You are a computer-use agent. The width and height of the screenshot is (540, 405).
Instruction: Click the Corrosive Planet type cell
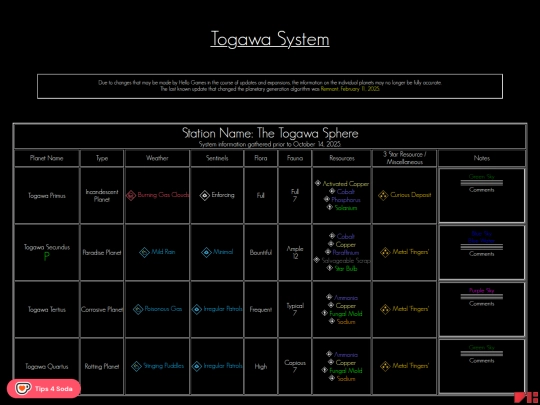102,310
